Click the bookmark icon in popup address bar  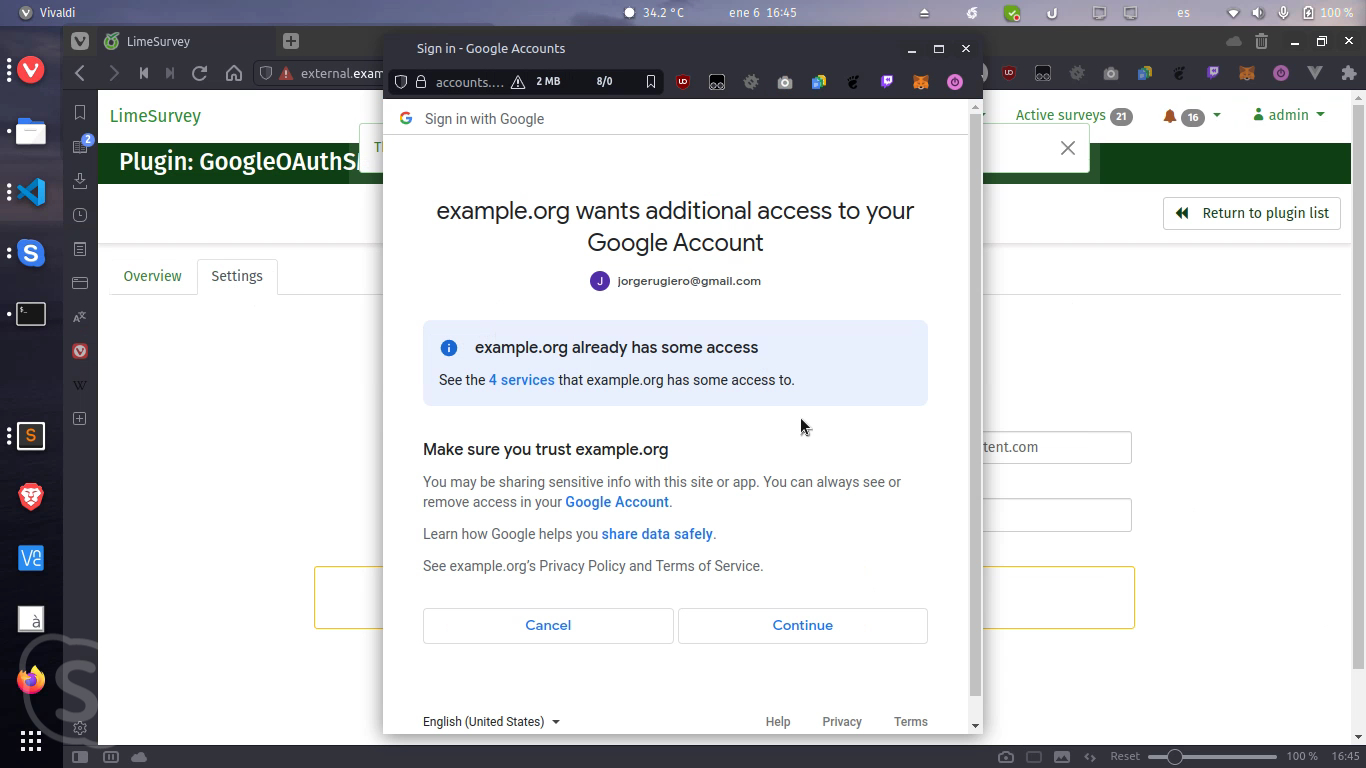[651, 82]
